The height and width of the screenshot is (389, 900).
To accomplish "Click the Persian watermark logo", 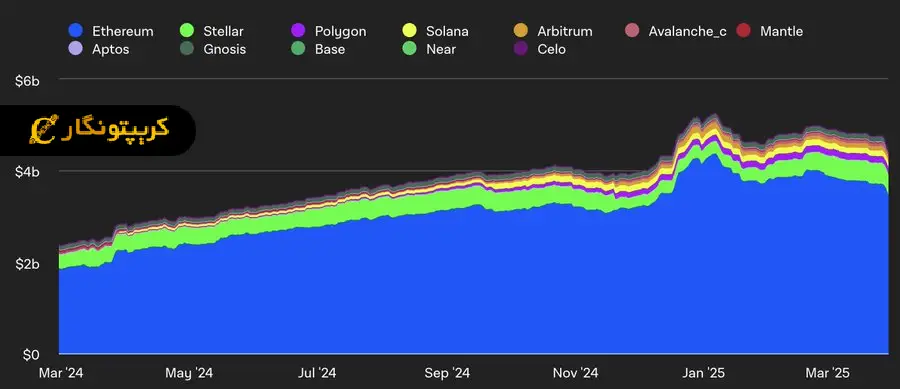I will pyautogui.click(x=99, y=130).
